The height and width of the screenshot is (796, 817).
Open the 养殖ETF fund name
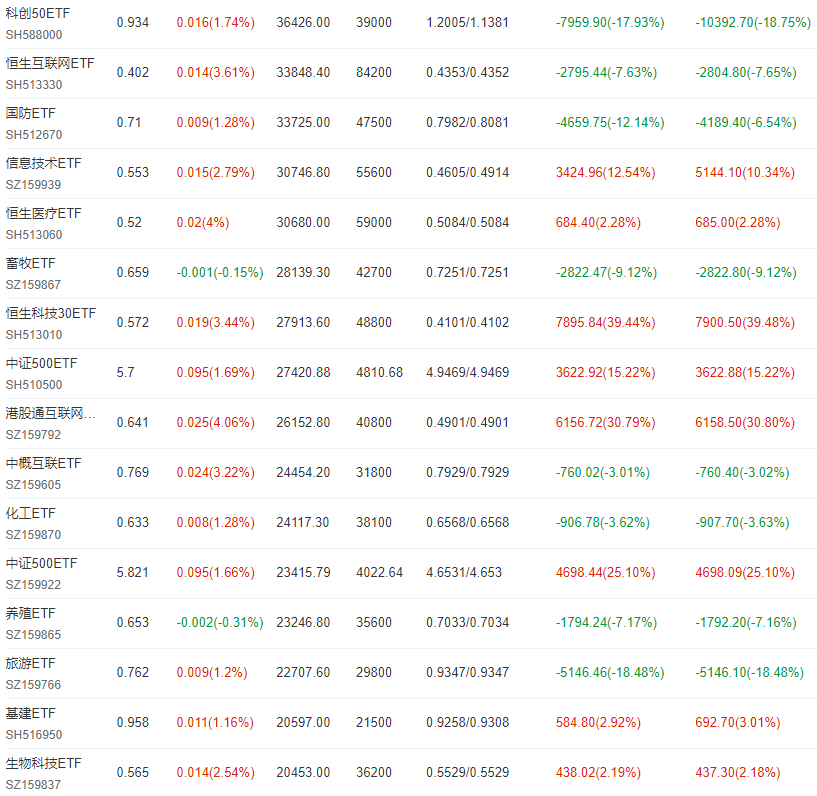[30, 613]
